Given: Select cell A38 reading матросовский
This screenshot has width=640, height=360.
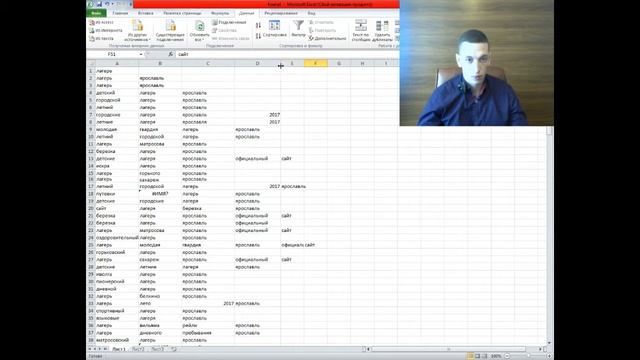Looking at the screenshot, I should pyautogui.click(x=117, y=340).
